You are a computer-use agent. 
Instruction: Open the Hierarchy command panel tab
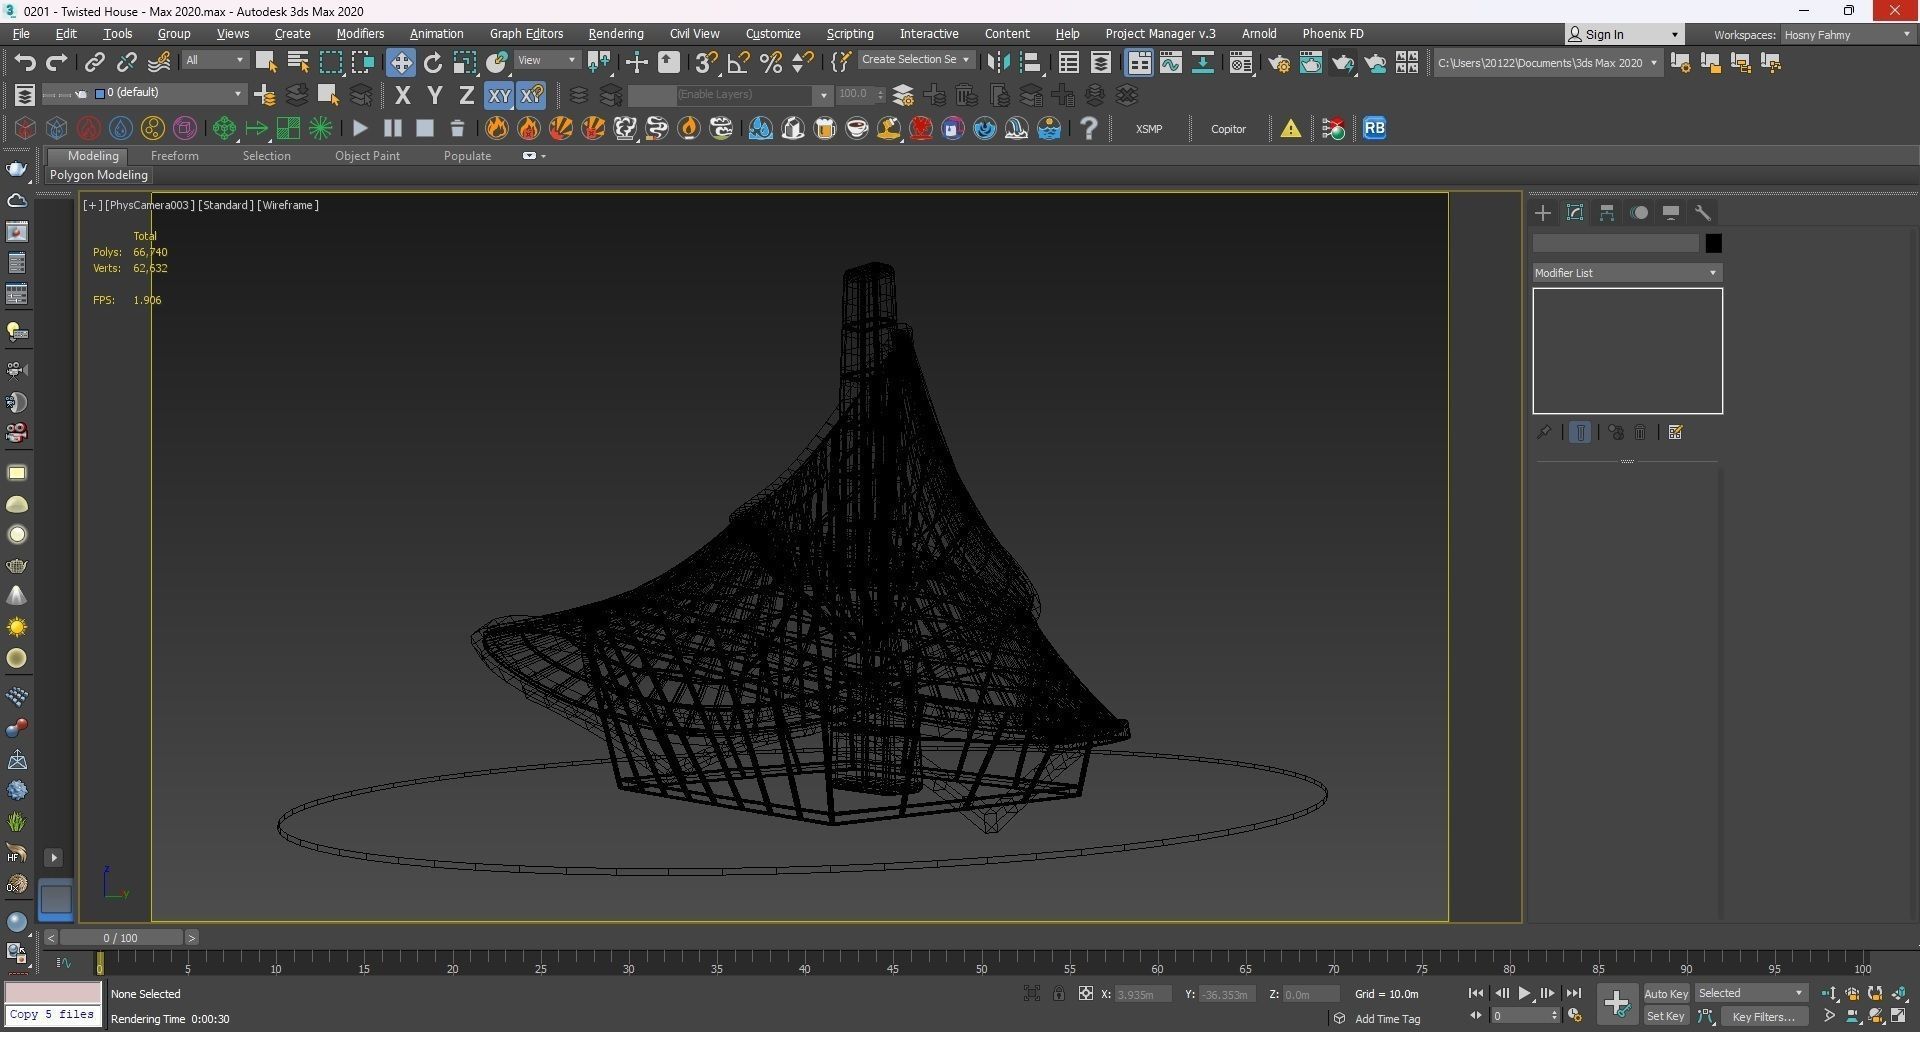click(1607, 213)
